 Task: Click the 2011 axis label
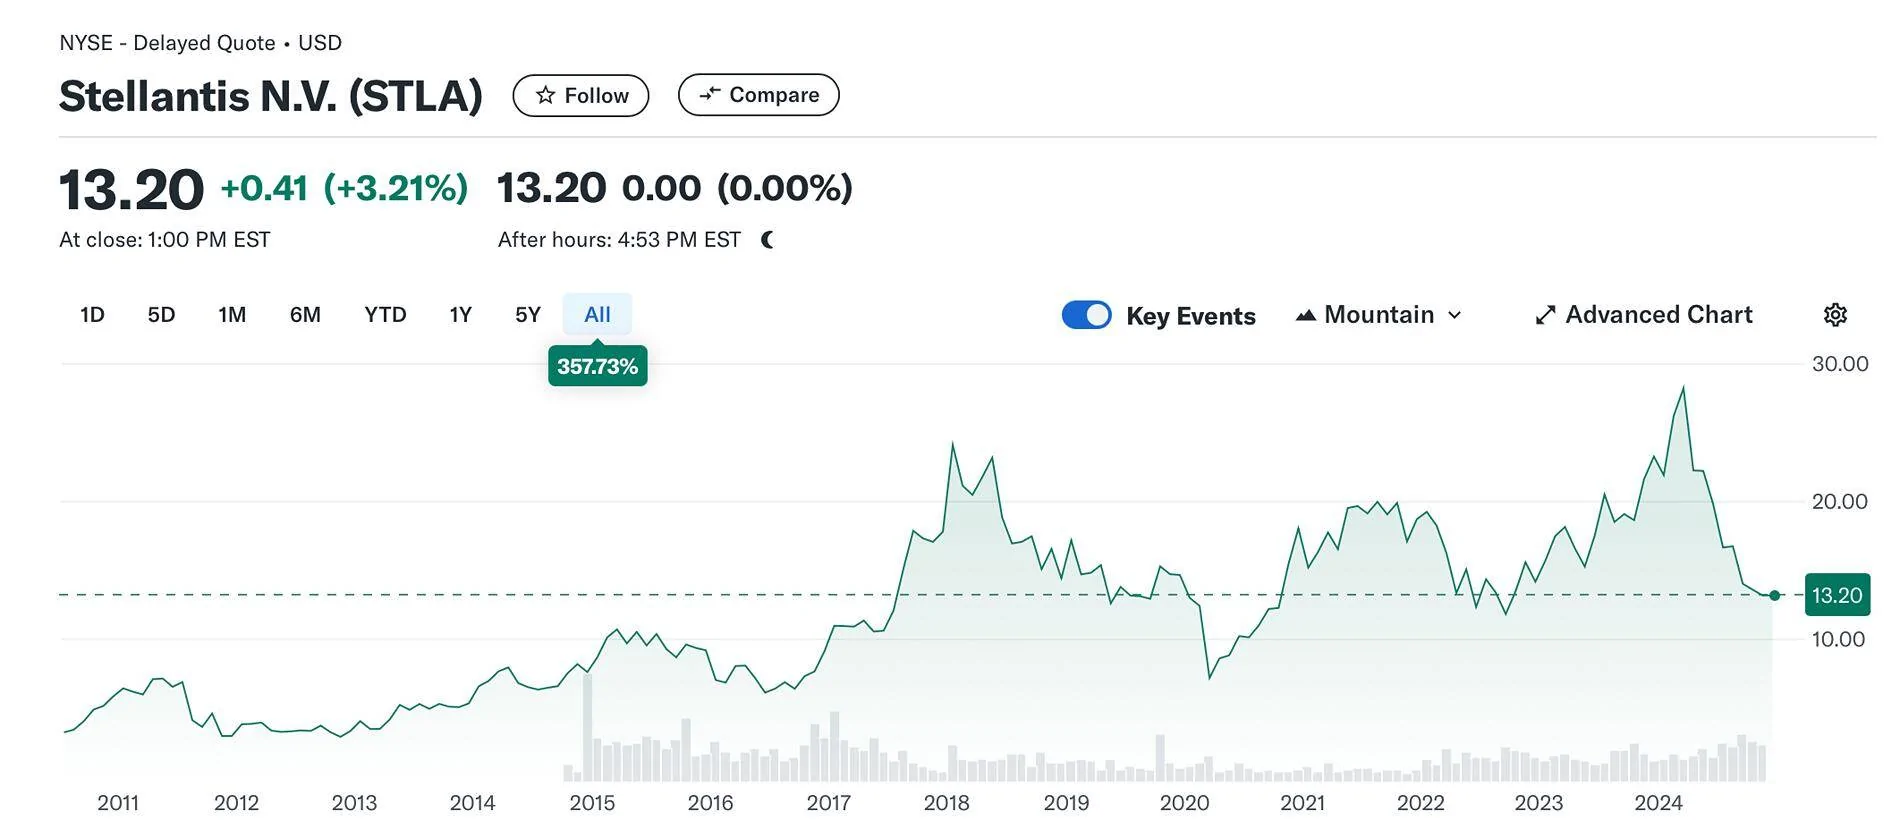point(118,803)
